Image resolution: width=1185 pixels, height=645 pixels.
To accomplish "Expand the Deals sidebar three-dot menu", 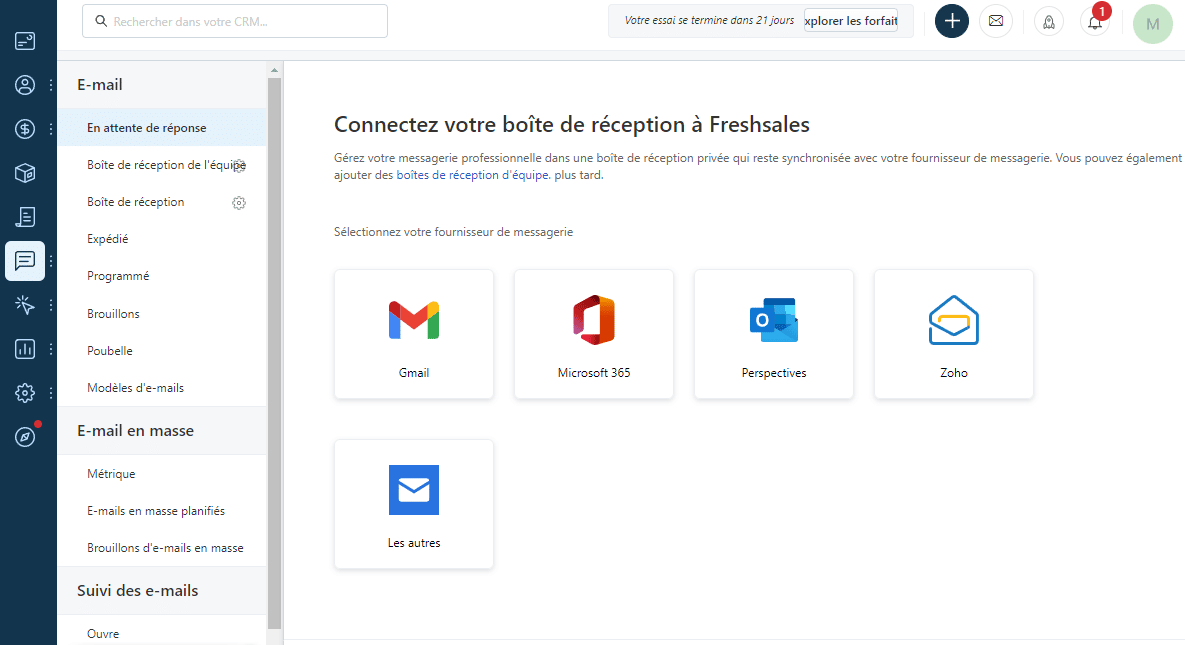I will click(x=51, y=129).
